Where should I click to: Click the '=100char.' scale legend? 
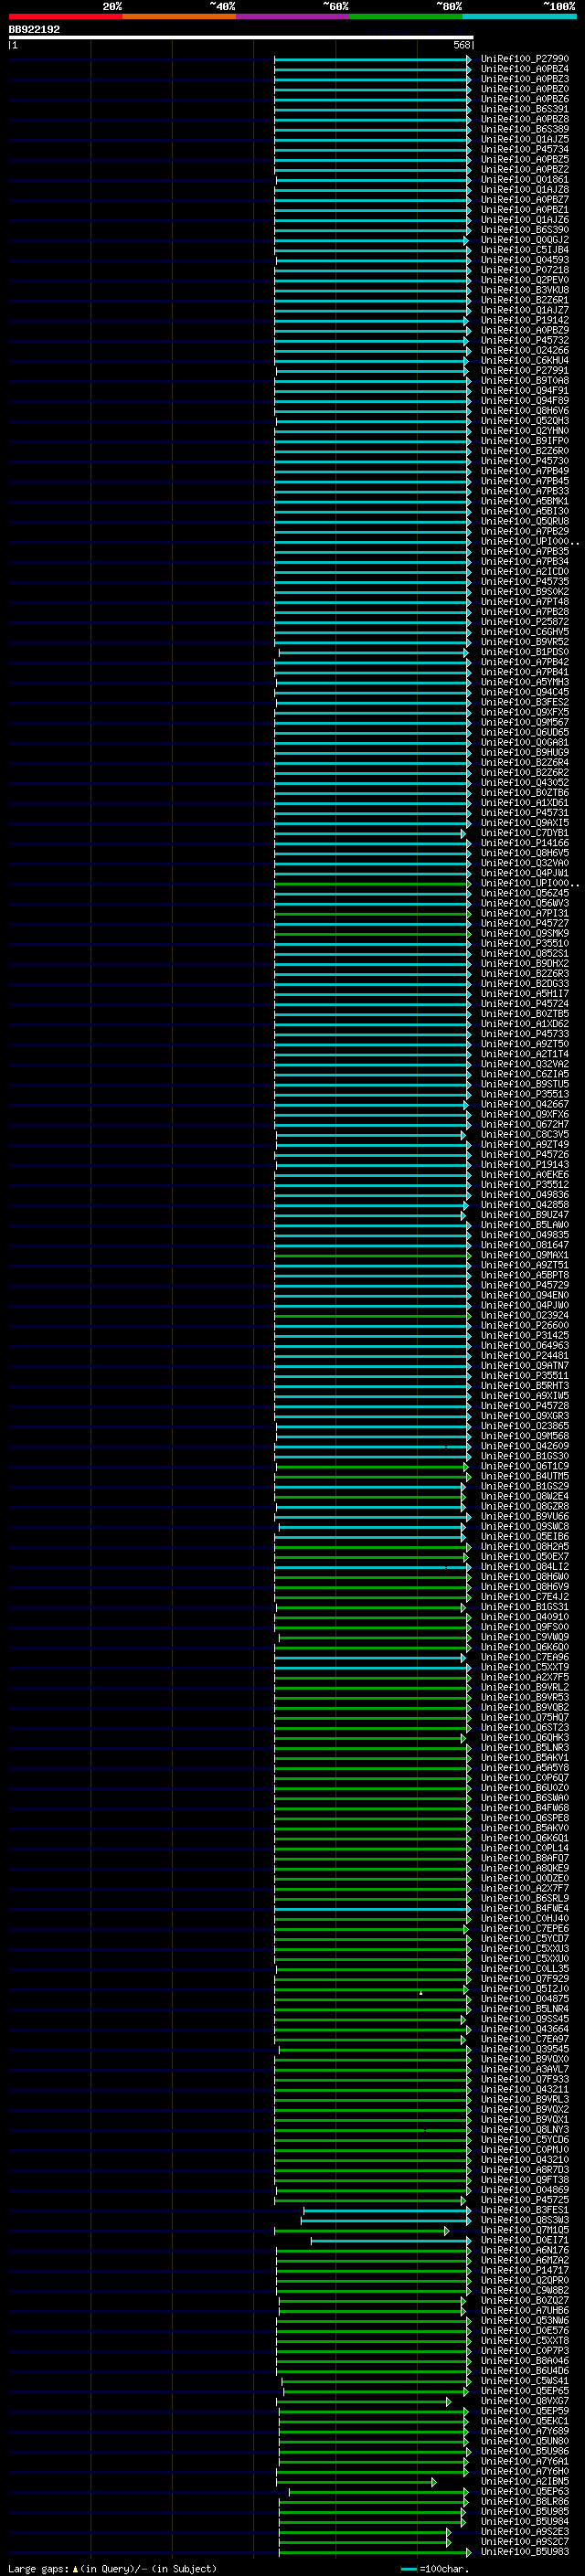433,2569
